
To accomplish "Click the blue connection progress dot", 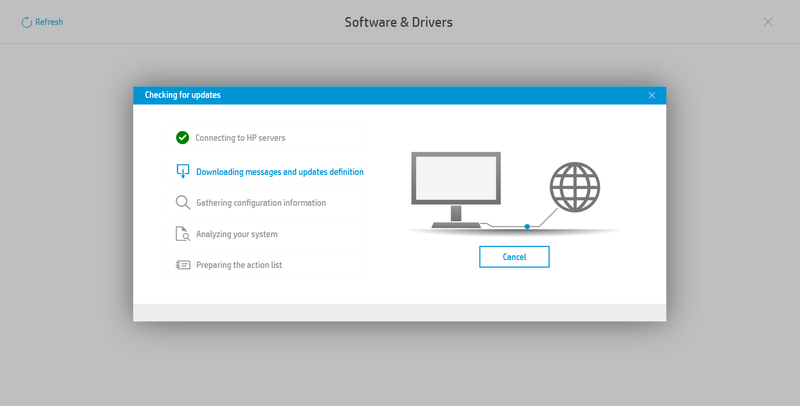I will tap(527, 226).
